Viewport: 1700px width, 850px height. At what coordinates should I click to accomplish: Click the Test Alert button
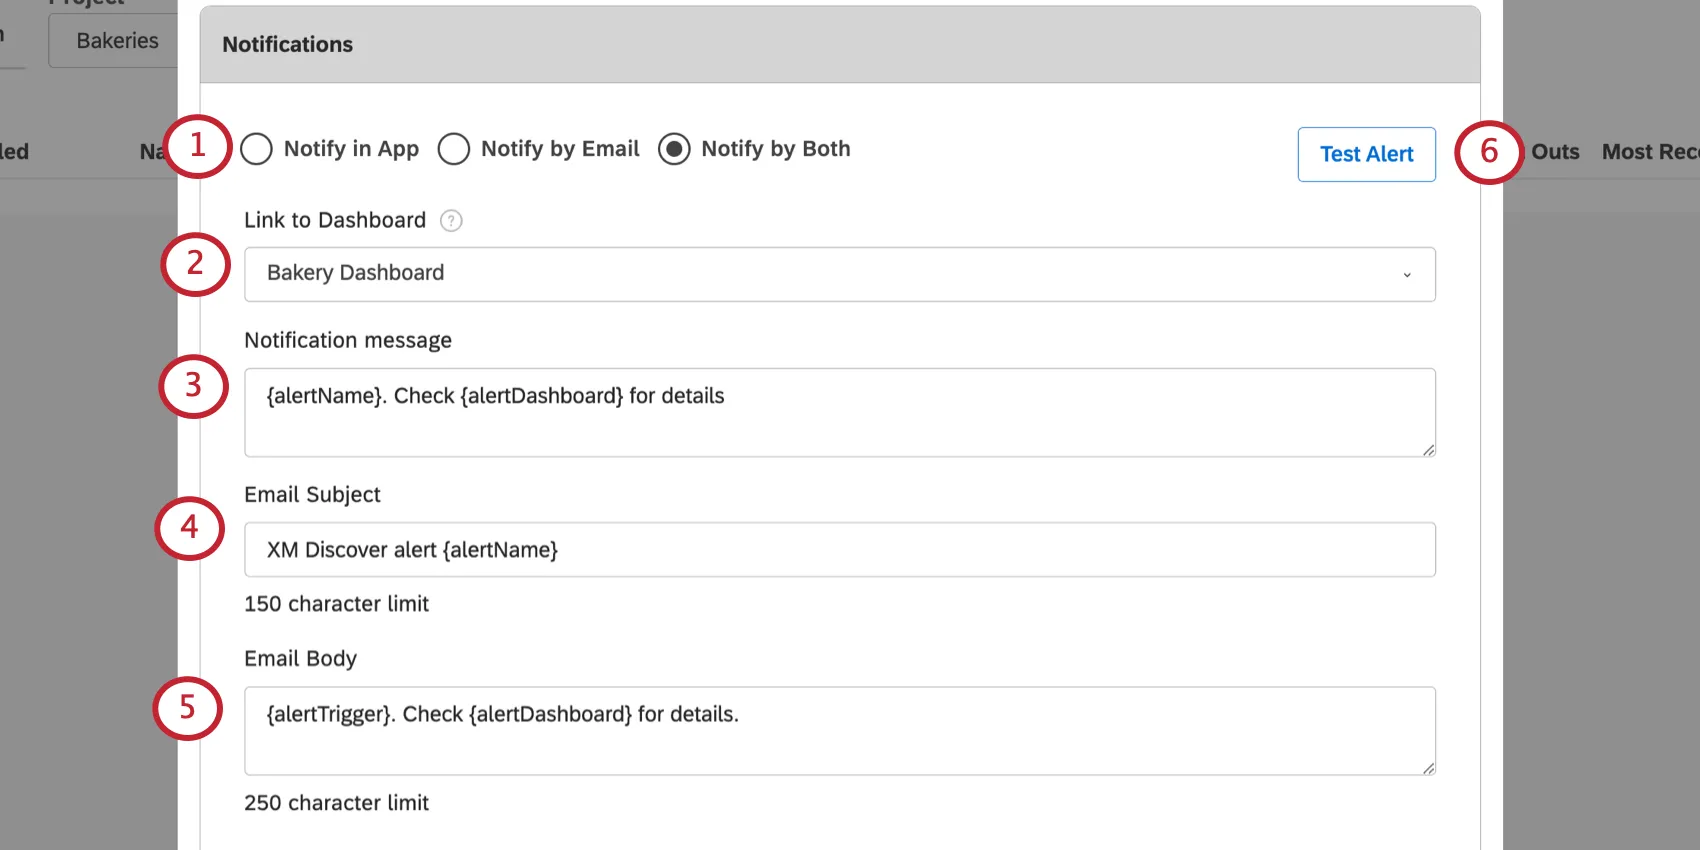[1366, 154]
